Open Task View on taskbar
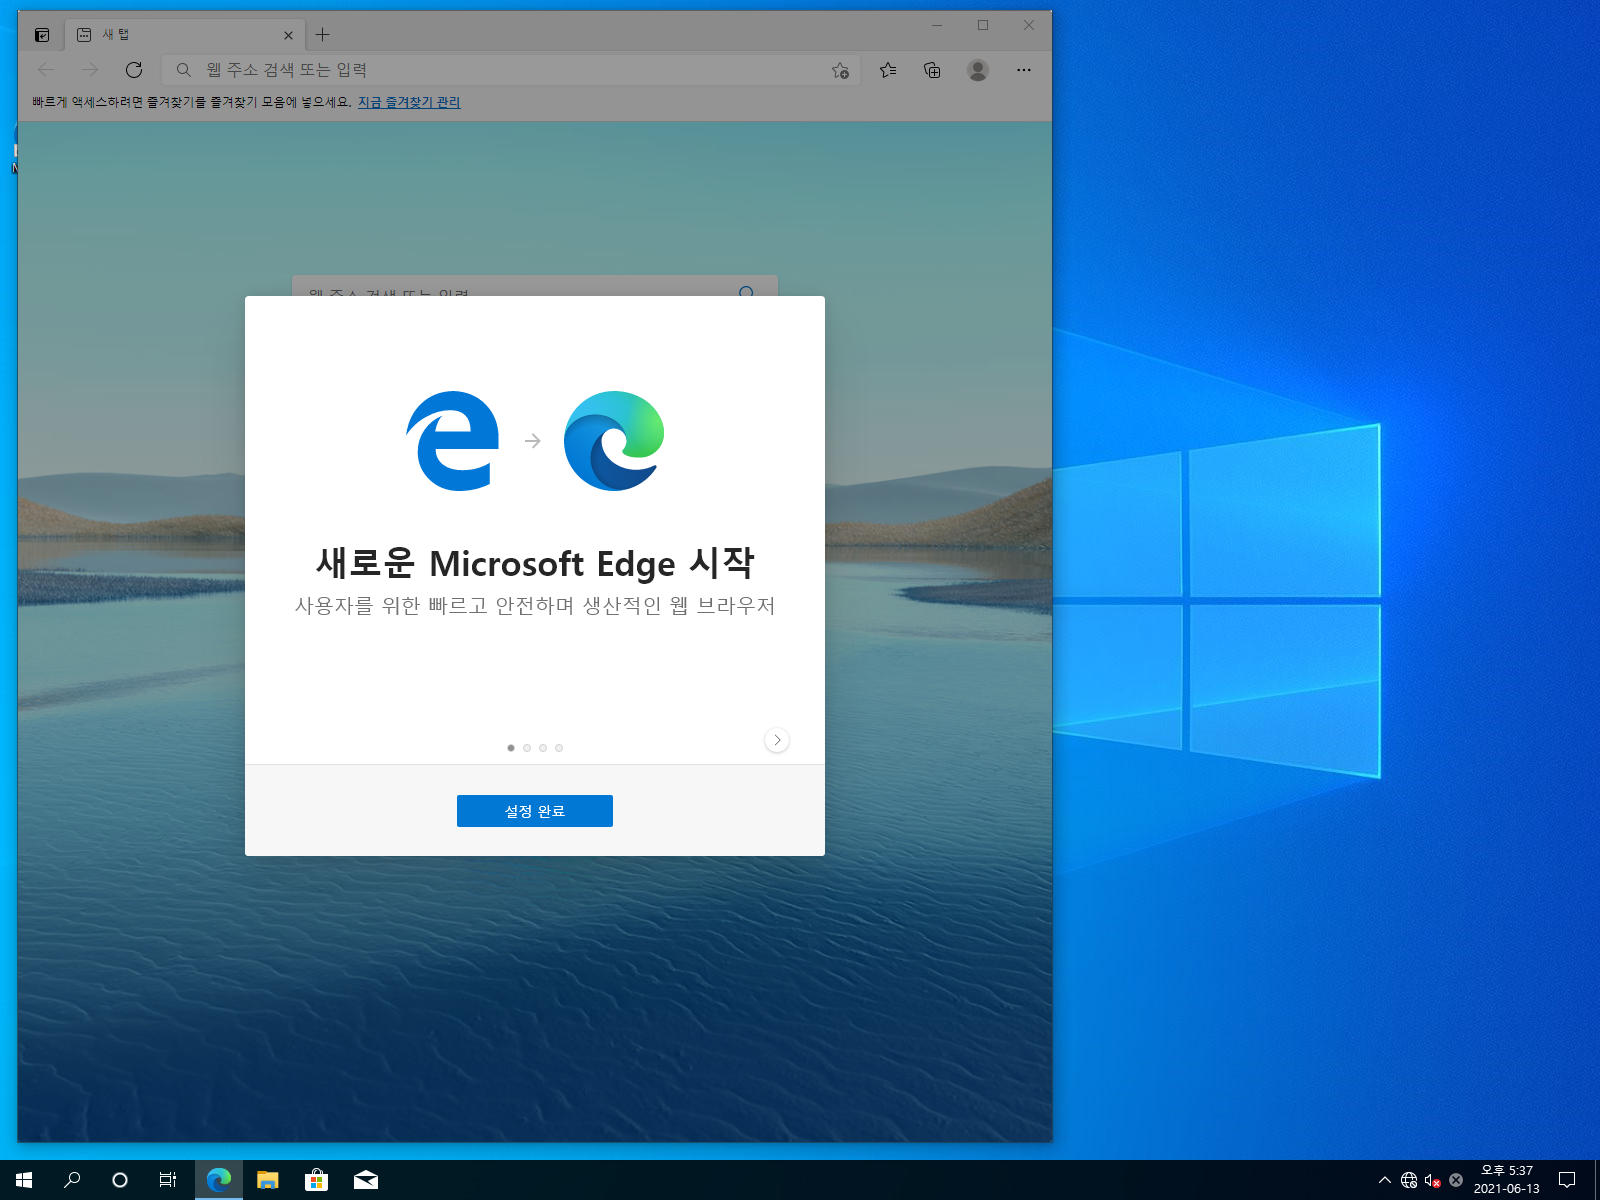This screenshot has width=1600, height=1200. [168, 1180]
